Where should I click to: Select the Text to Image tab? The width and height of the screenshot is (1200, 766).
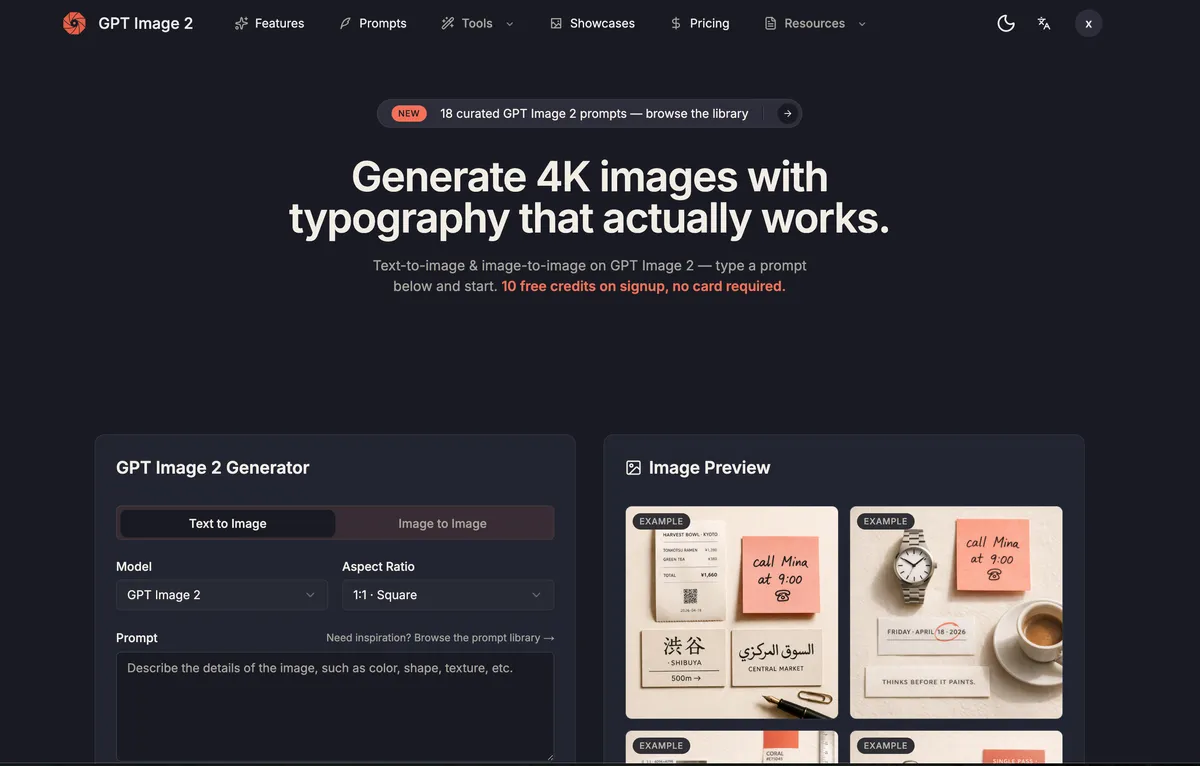click(228, 523)
